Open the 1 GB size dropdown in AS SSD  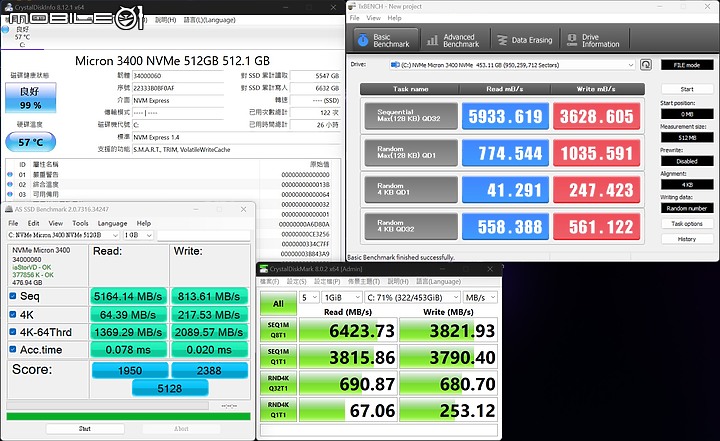[138, 235]
